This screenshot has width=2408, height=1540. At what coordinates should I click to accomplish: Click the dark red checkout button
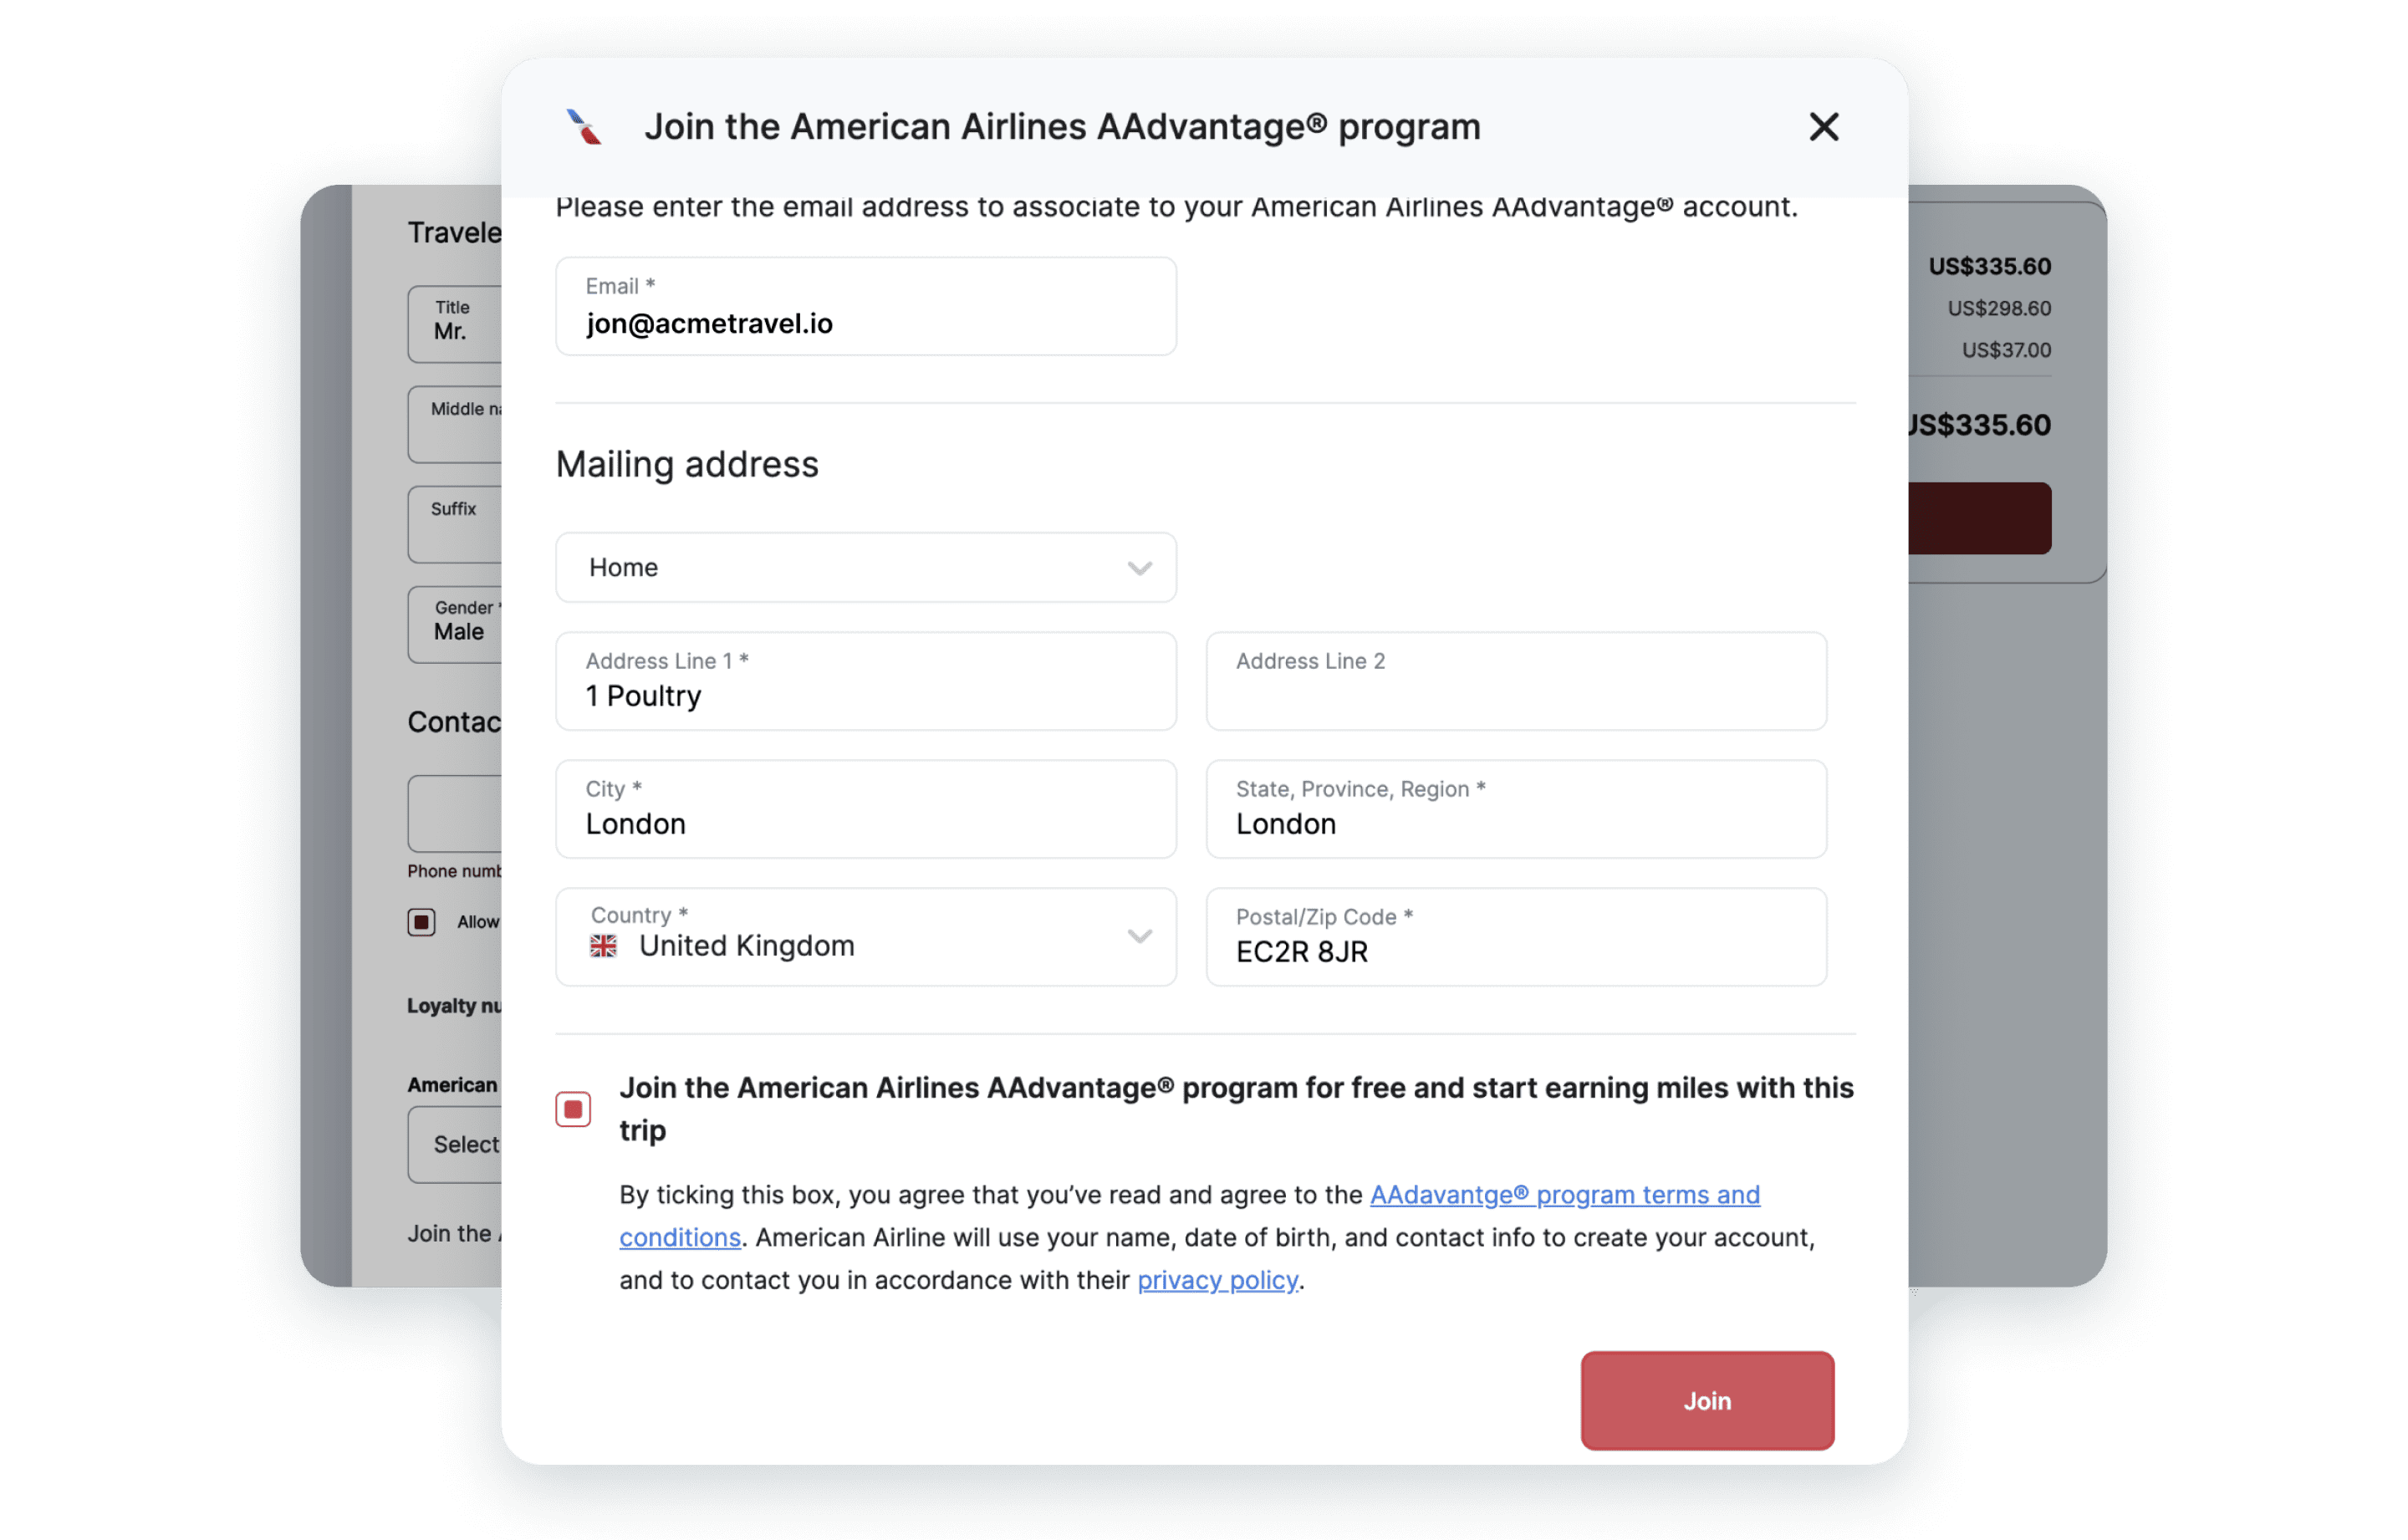[x=1979, y=518]
